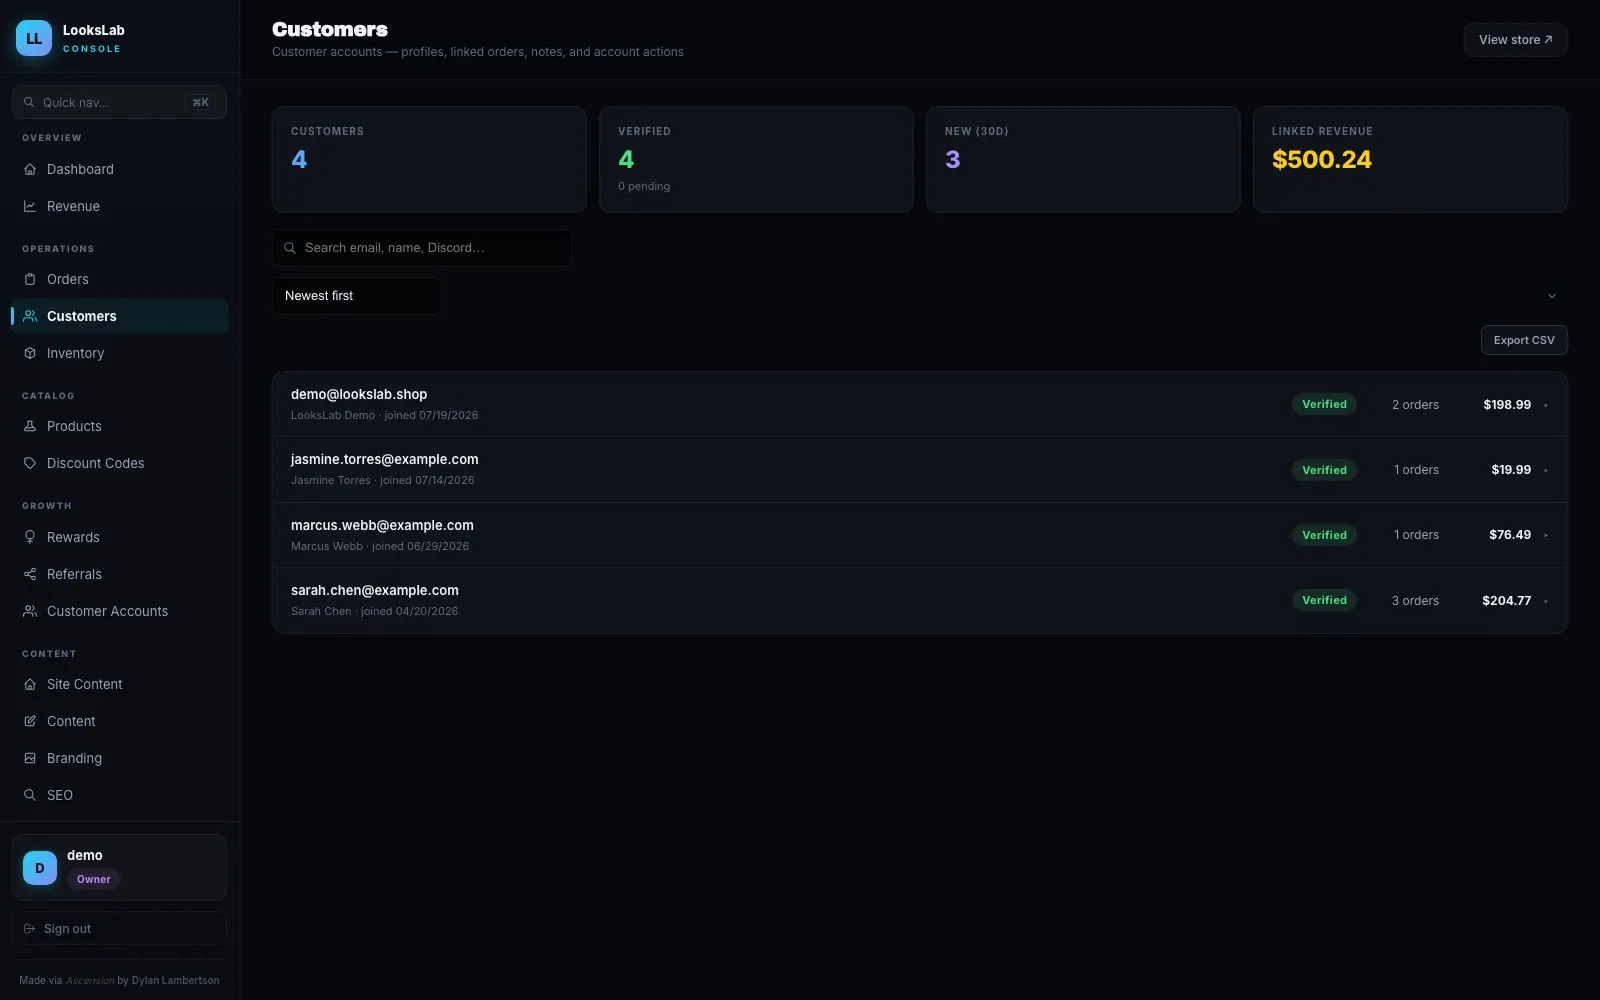This screenshot has height=1000, width=1600.
Task: Click the Products stamp icon
Action: pyautogui.click(x=30, y=426)
